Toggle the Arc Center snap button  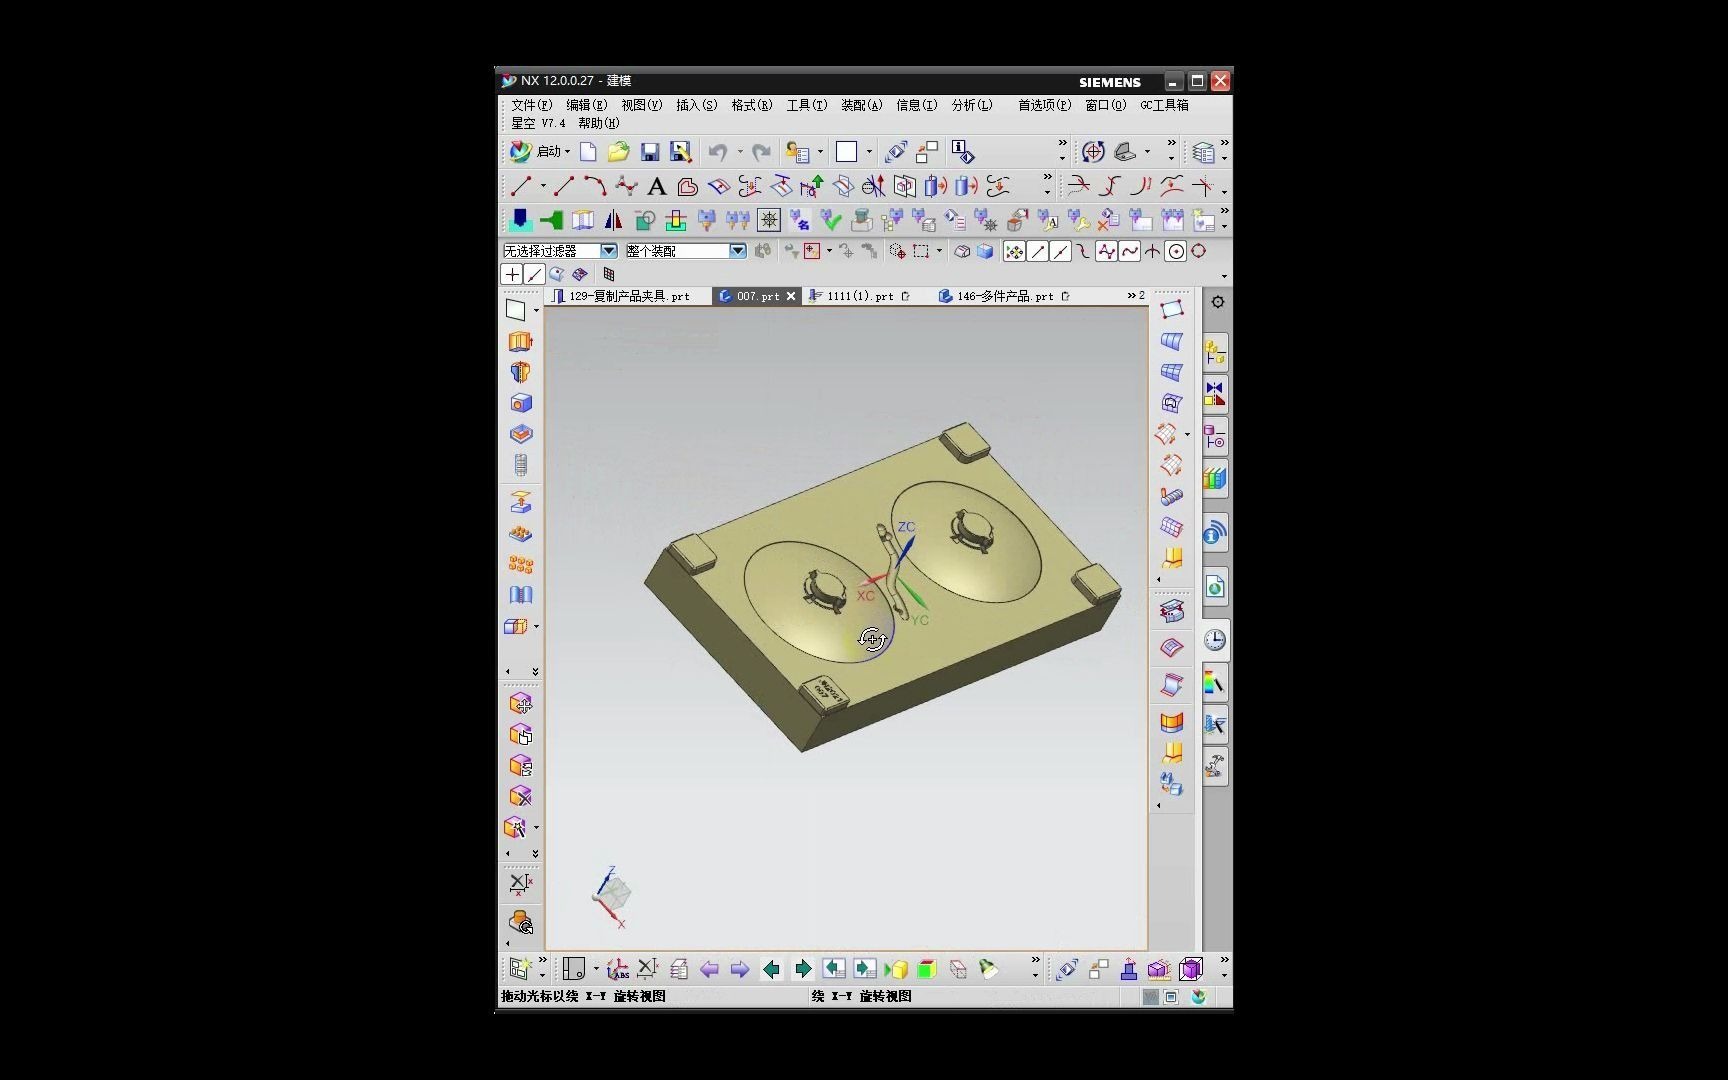tap(1176, 252)
